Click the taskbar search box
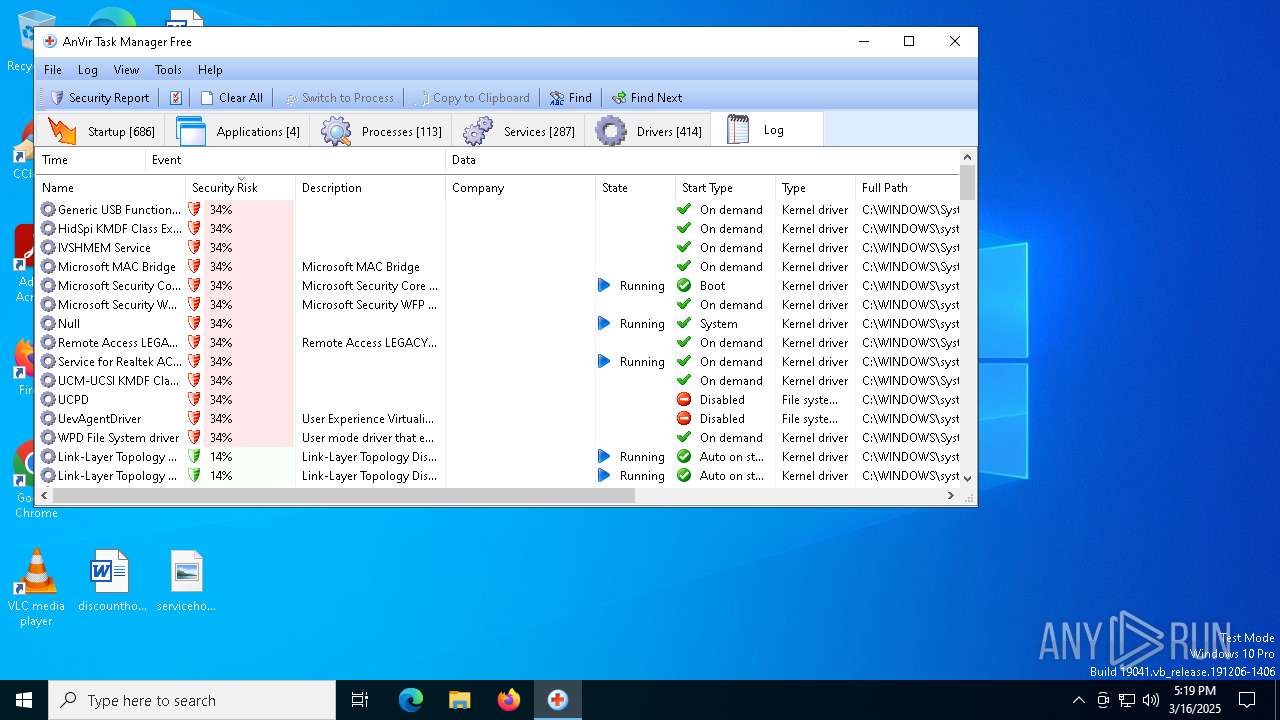Viewport: 1280px width, 720px height. click(192, 700)
